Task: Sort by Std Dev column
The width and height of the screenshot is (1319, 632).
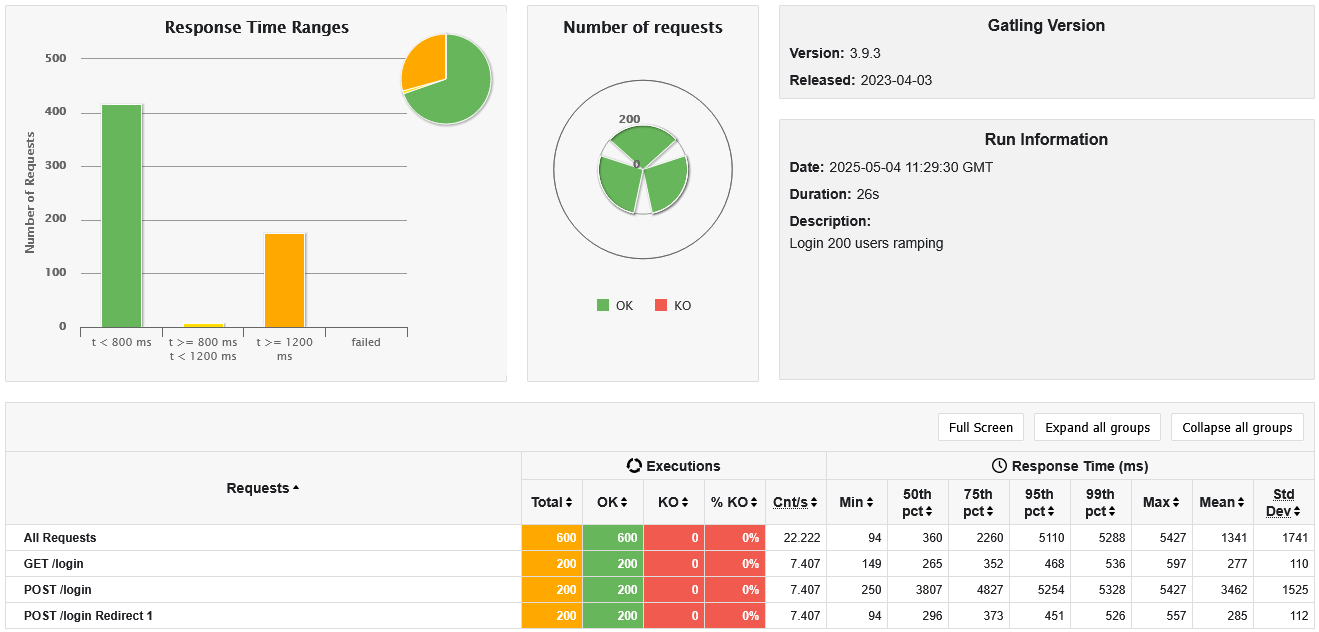Action: (1283, 502)
